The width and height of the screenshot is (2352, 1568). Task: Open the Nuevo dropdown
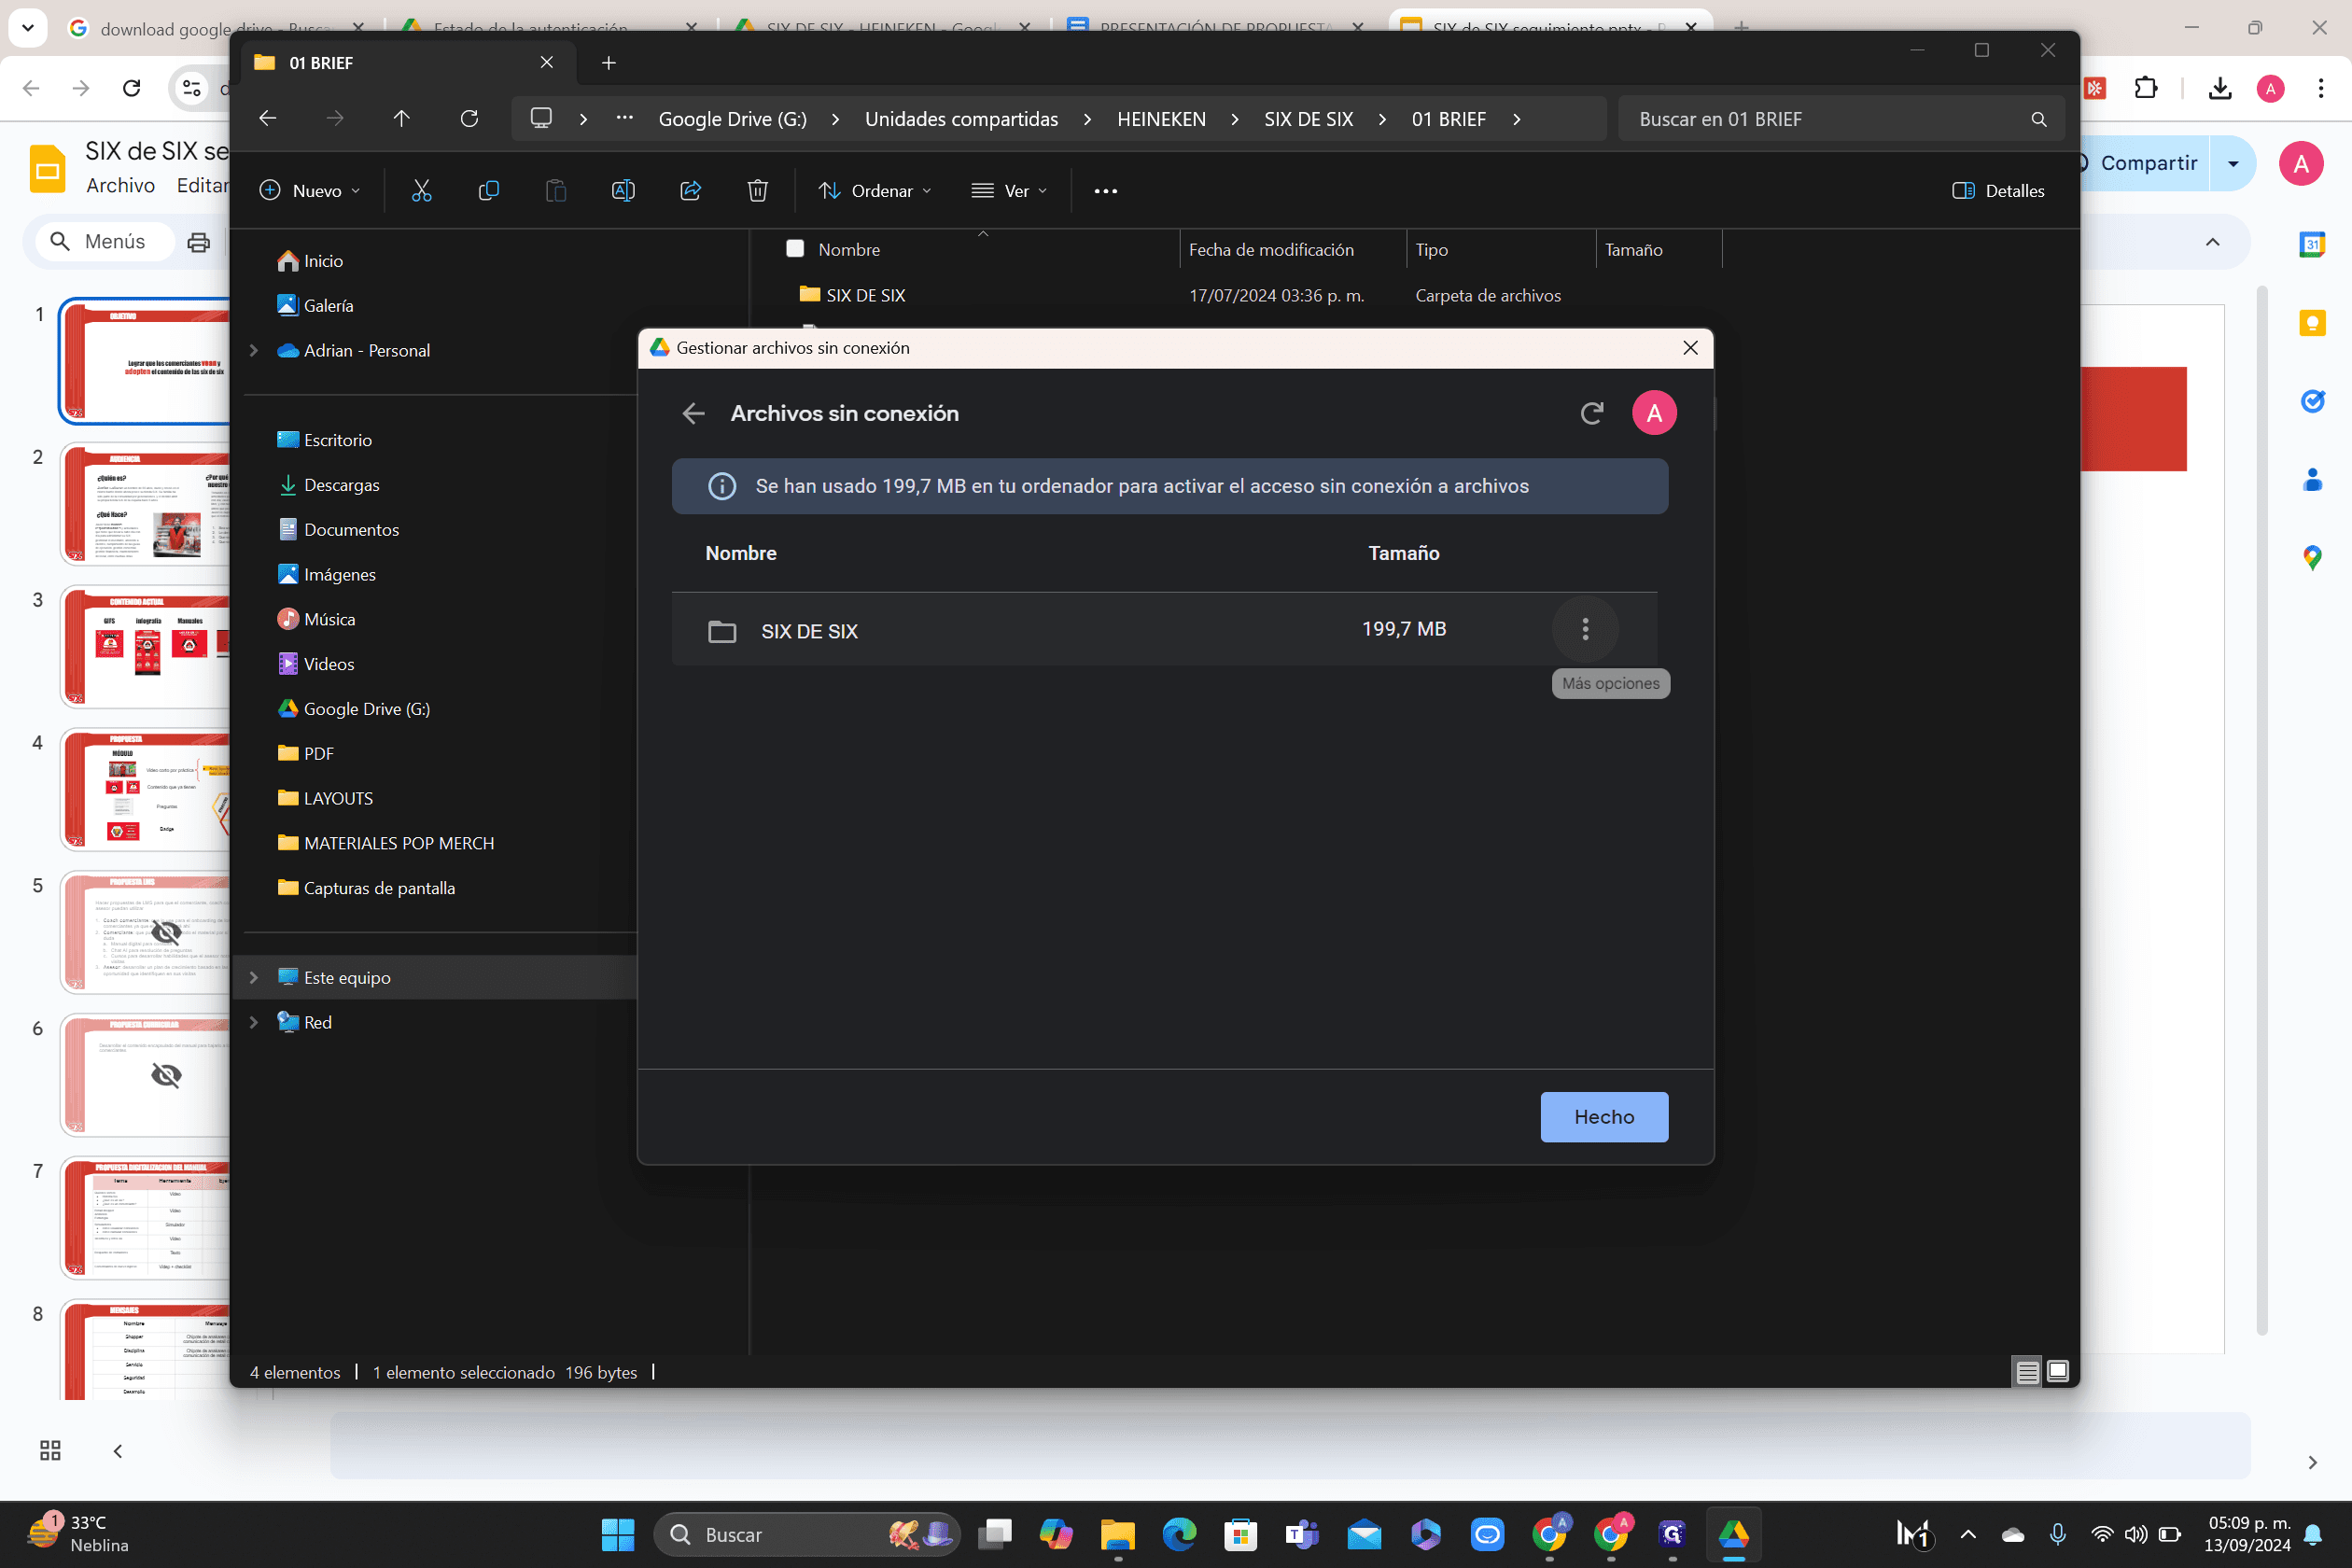point(310,190)
